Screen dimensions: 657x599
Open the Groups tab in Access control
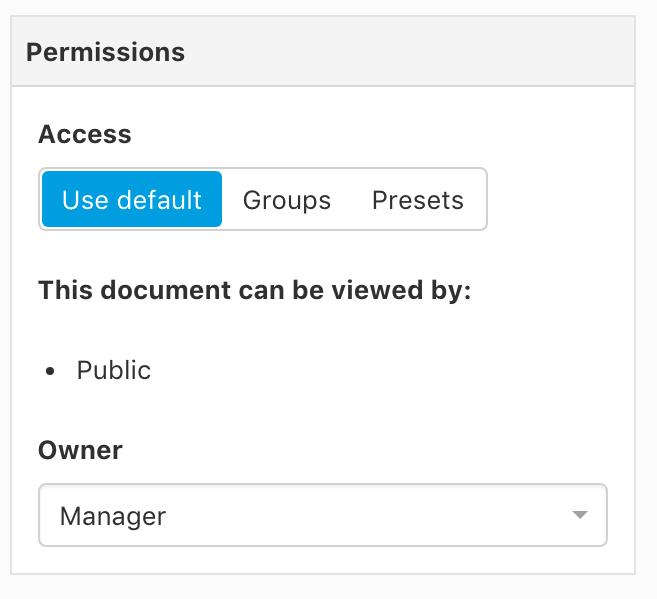click(287, 200)
